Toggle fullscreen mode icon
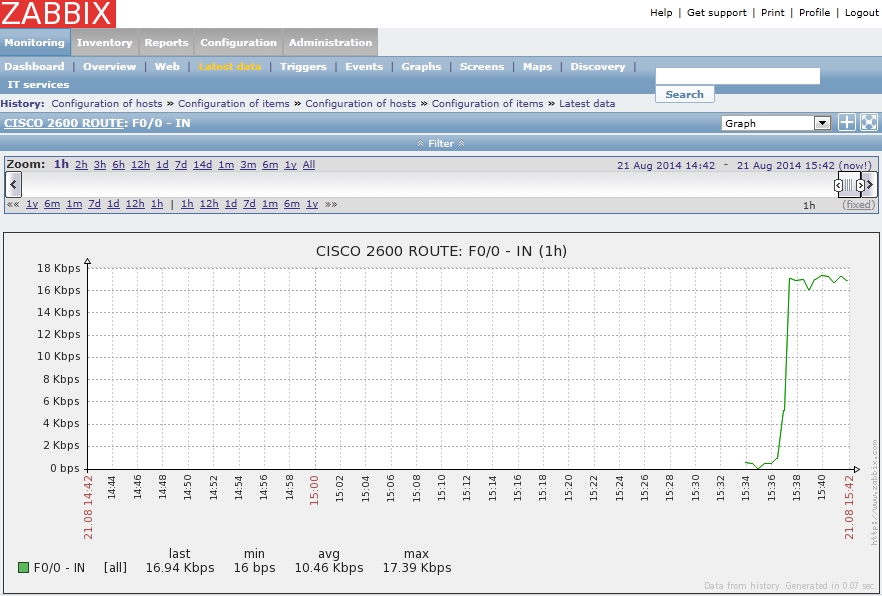Image resolution: width=882 pixels, height=596 pixels. tap(869, 123)
